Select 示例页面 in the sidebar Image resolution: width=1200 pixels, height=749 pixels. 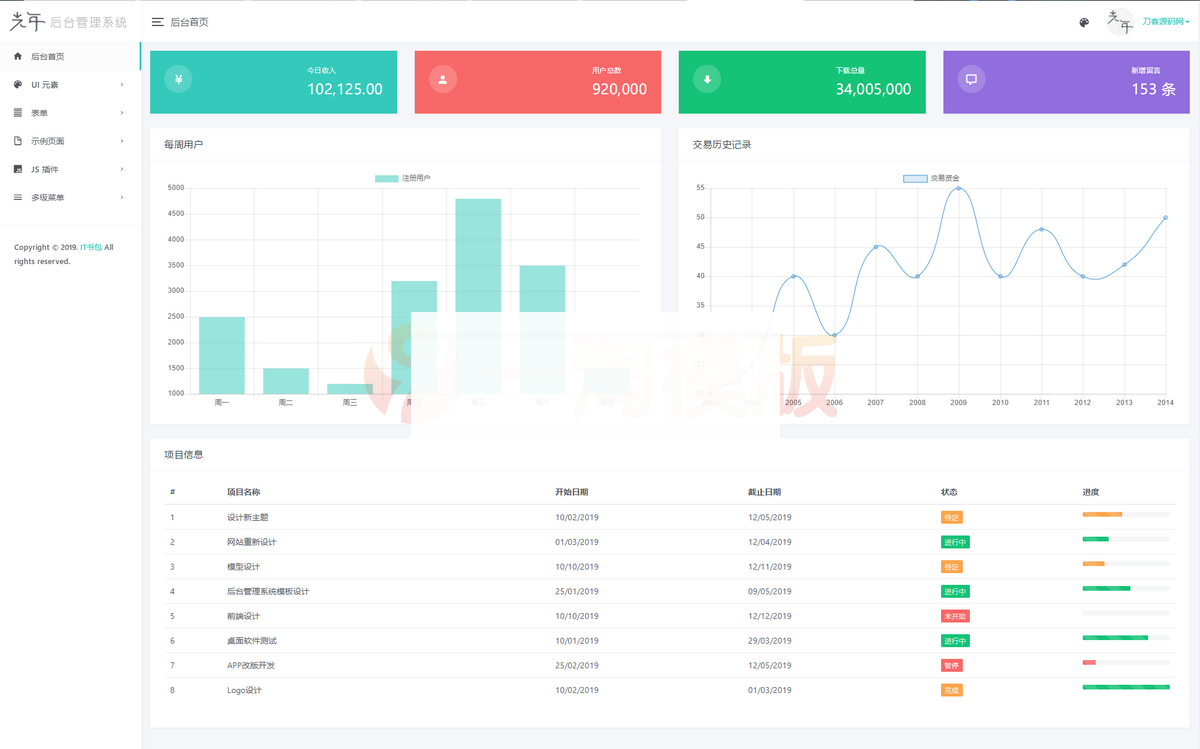pos(48,141)
